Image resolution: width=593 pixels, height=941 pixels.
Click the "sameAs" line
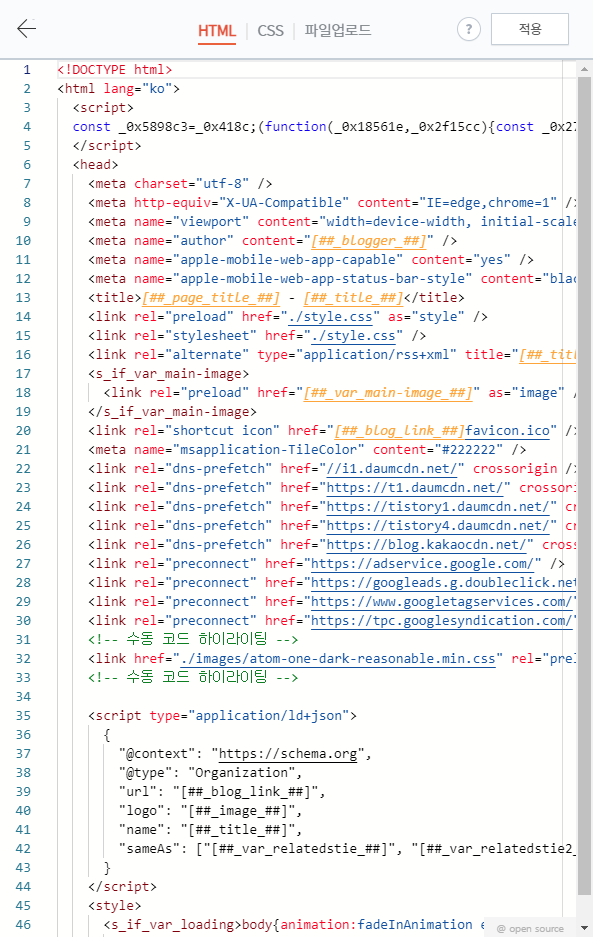click(x=348, y=849)
